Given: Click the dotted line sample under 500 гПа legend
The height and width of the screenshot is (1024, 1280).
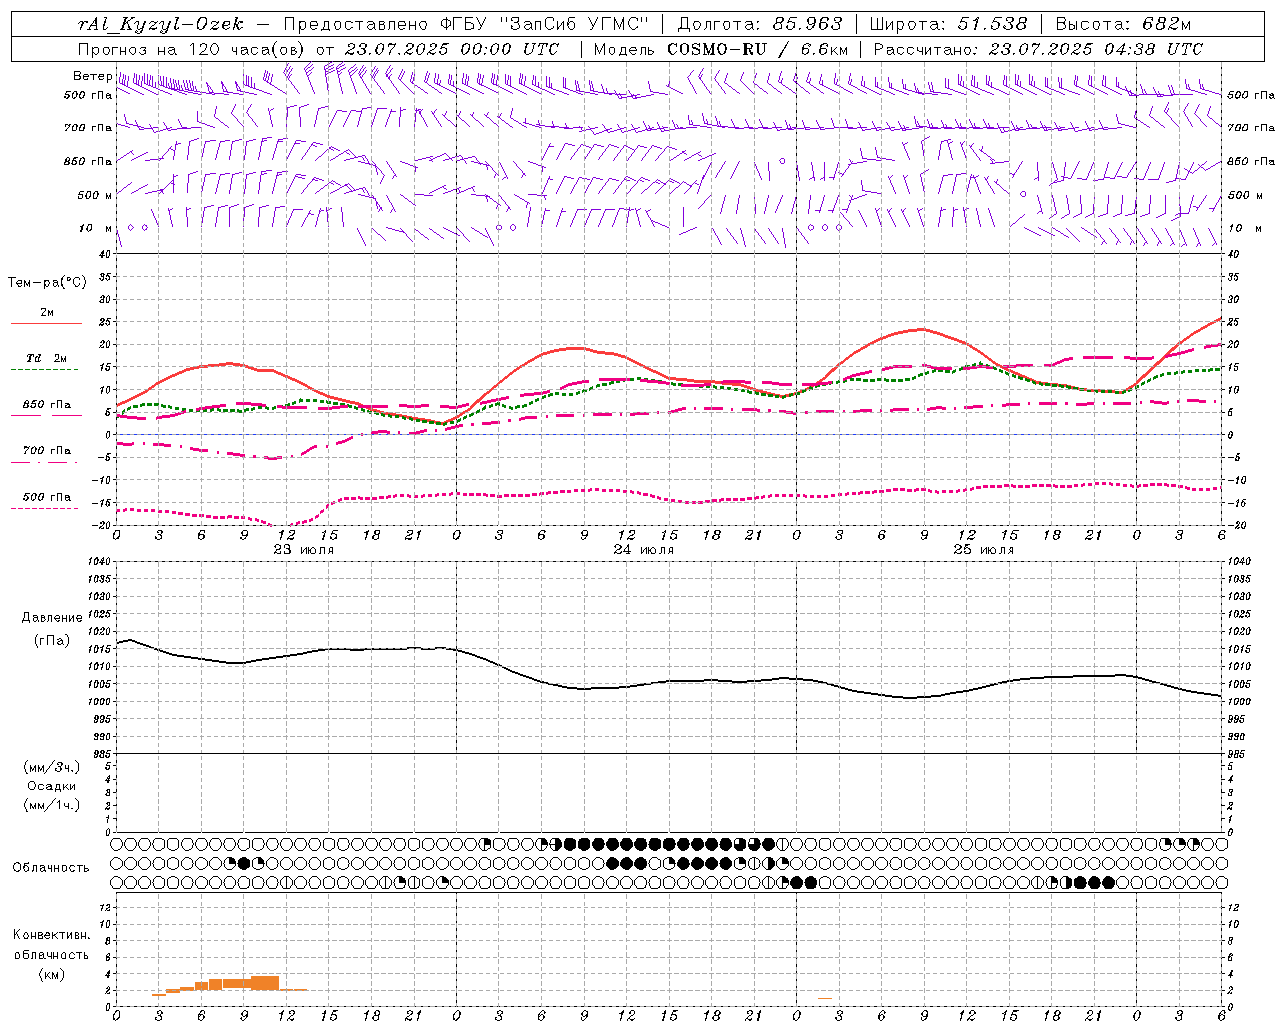Looking at the screenshot, I should 46,508.
